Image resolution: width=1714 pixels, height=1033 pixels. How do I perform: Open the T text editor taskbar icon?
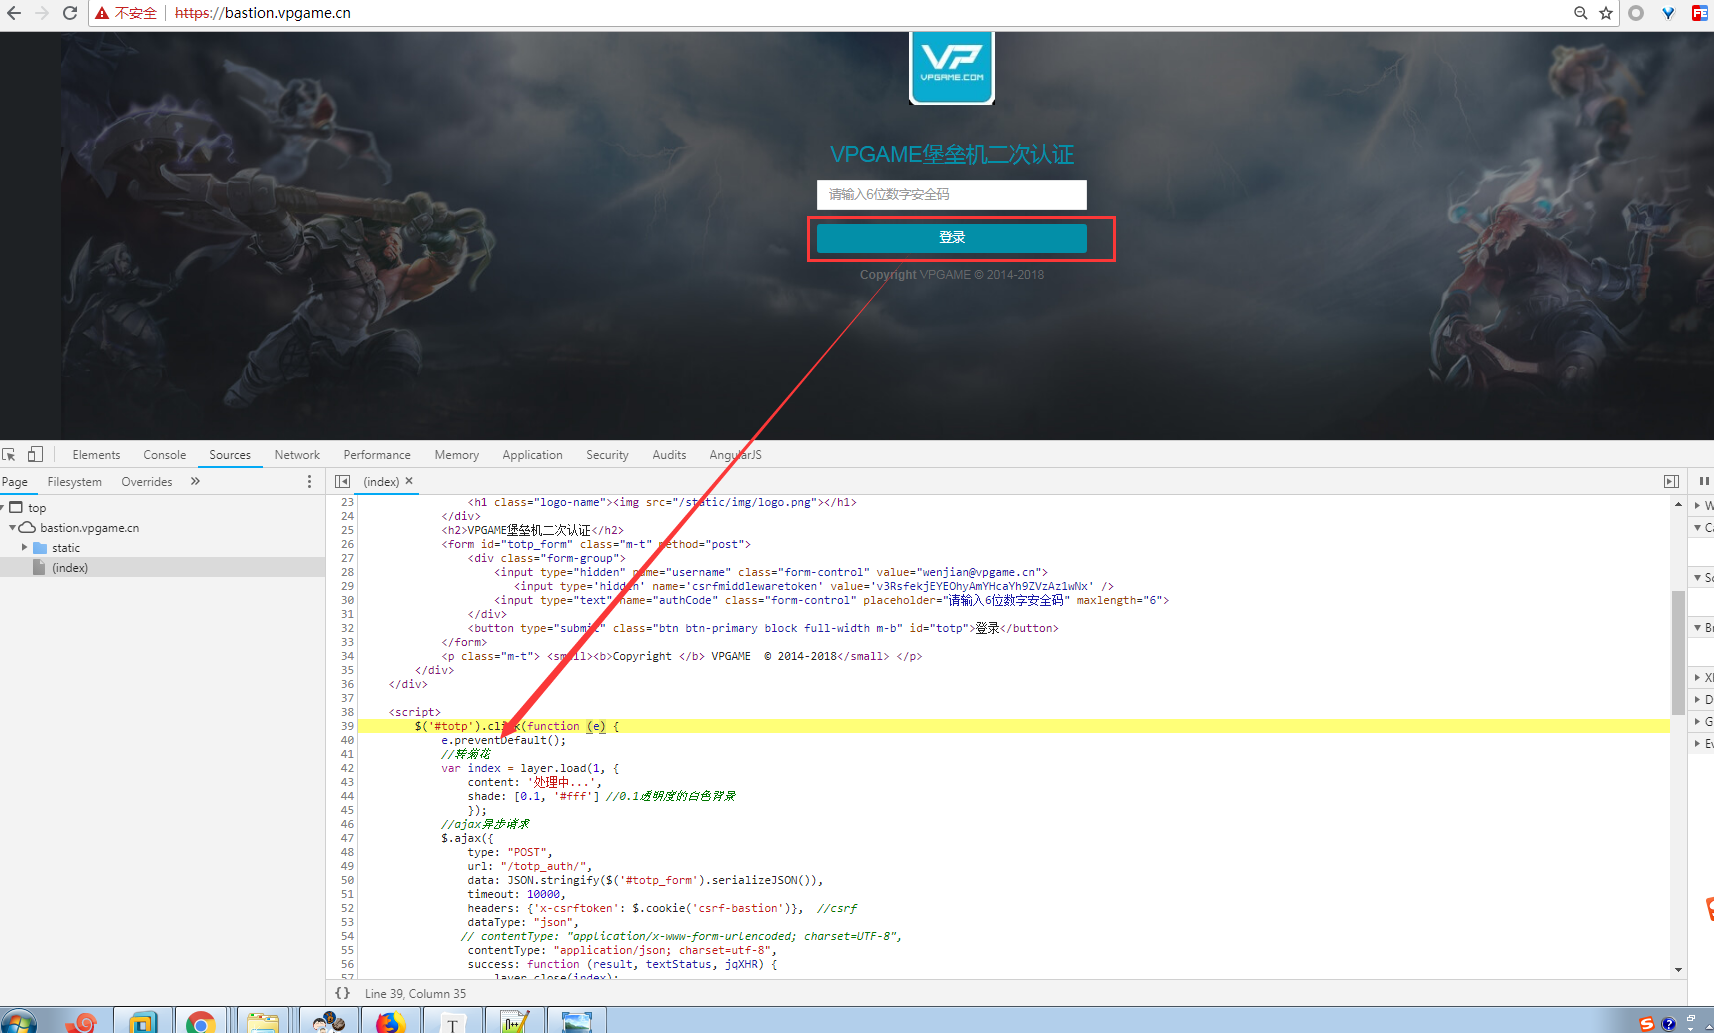pyautogui.click(x=453, y=1022)
